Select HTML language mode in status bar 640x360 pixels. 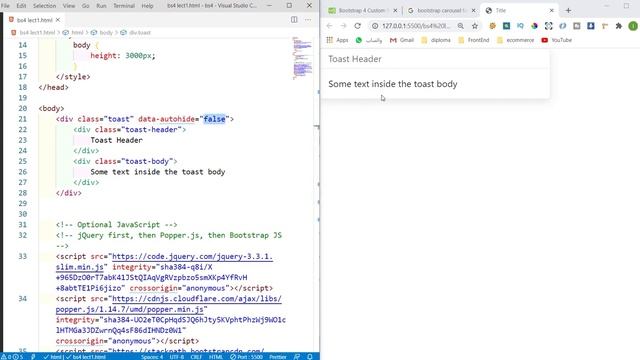point(216,357)
